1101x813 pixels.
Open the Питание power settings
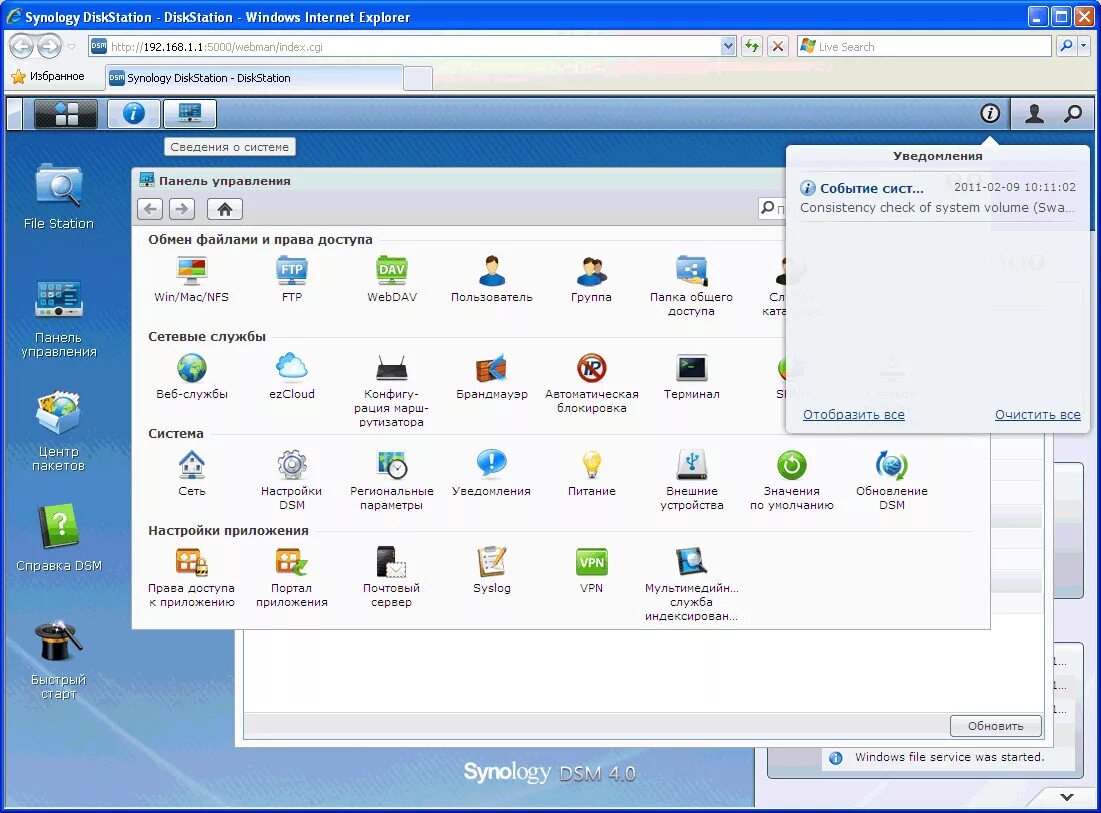tap(591, 472)
